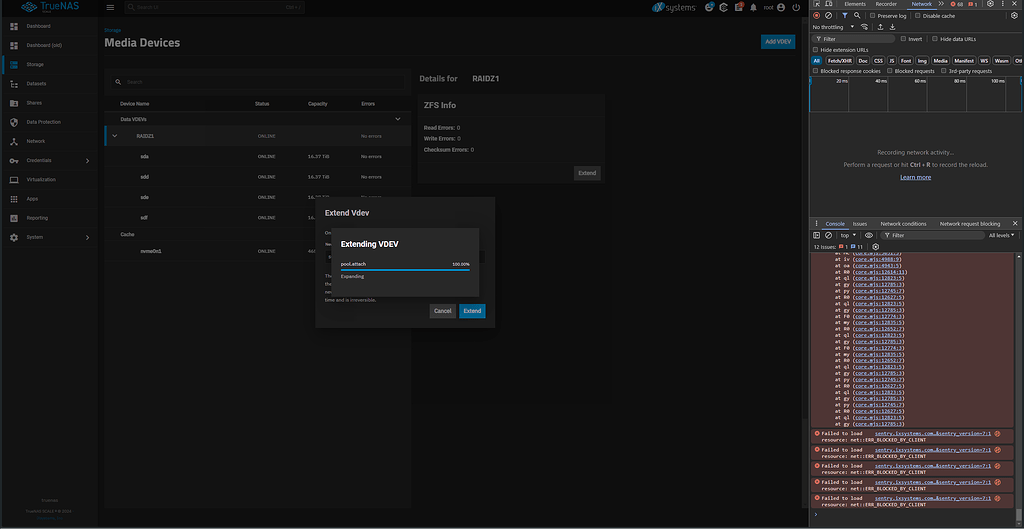
Task: Show more DevTools tabs chevron
Action: coord(941,4)
